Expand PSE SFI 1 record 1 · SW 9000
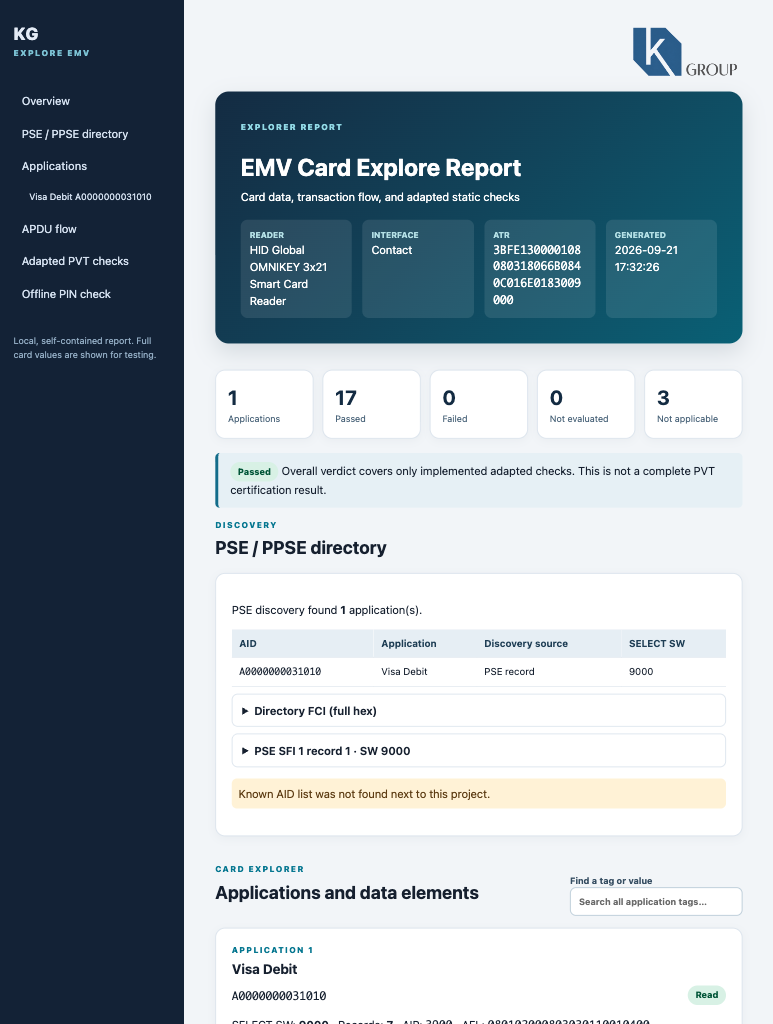 [479, 751]
